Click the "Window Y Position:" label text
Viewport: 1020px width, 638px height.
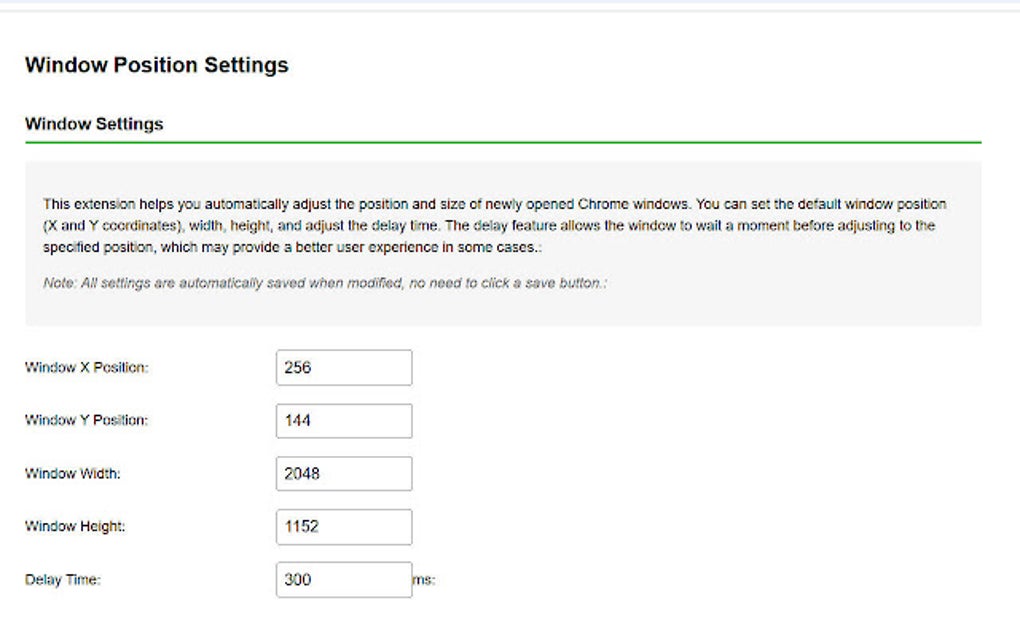click(86, 420)
